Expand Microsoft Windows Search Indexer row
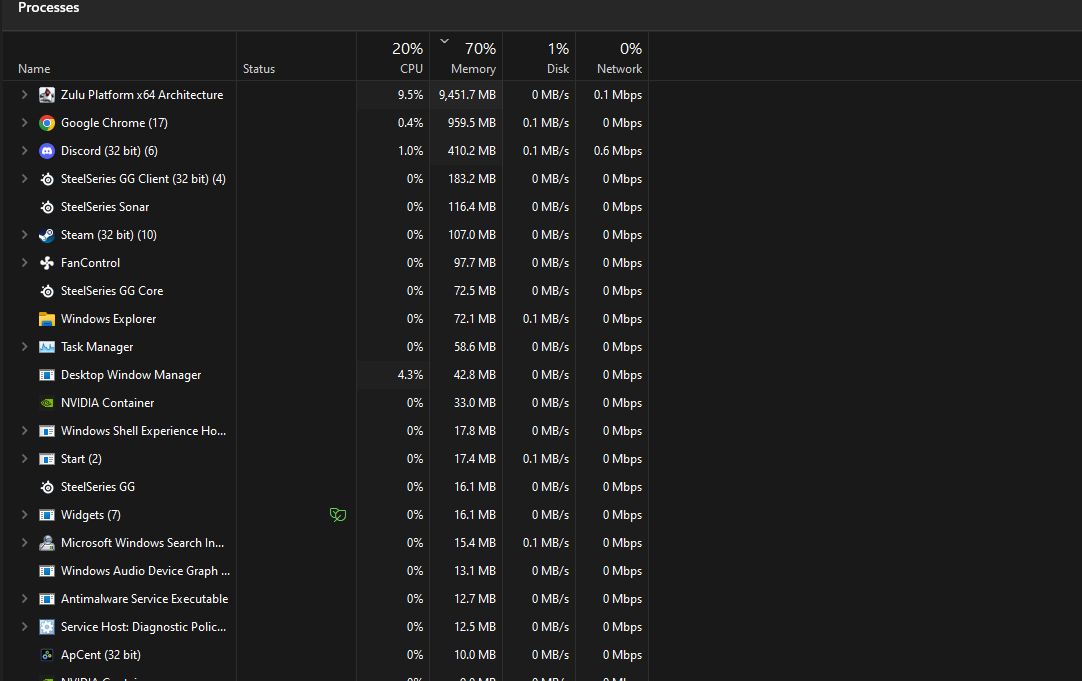Image resolution: width=1082 pixels, height=681 pixels. click(24, 543)
